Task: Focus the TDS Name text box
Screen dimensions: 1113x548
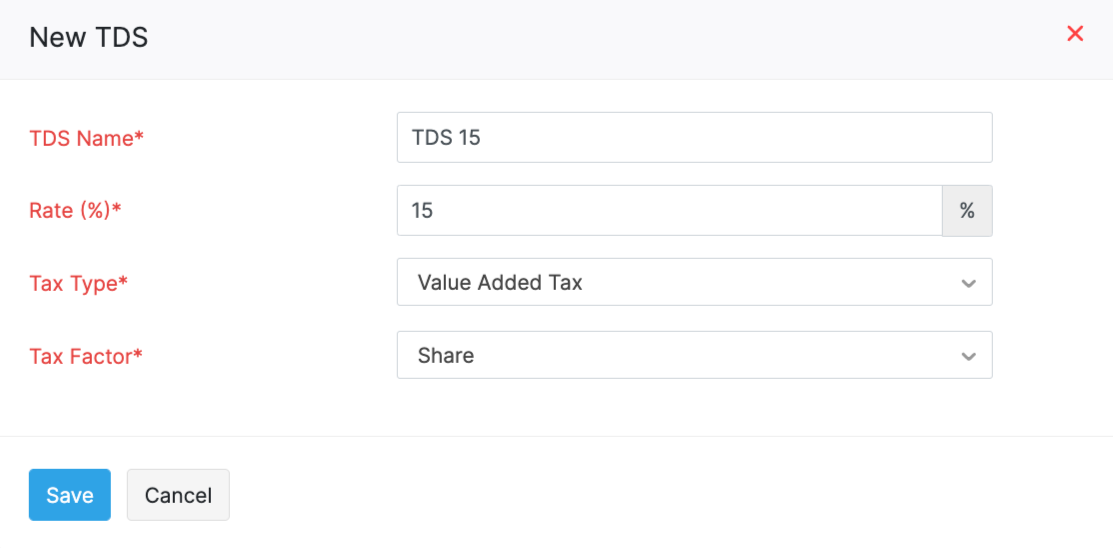Action: click(x=694, y=137)
